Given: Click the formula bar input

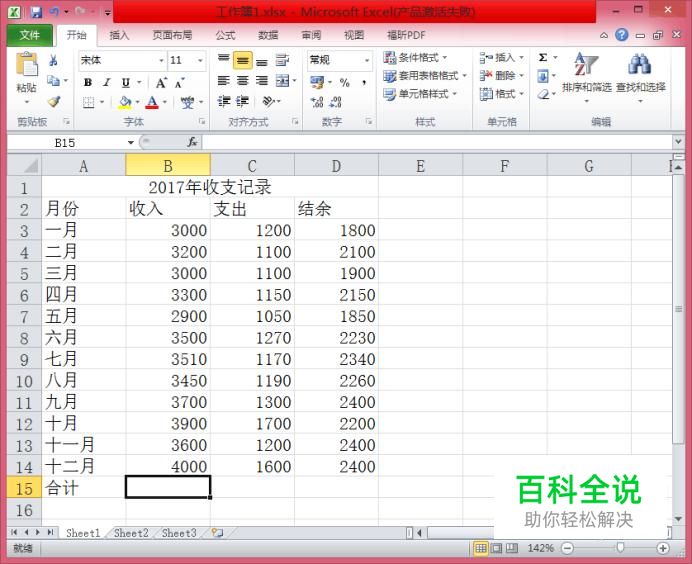Looking at the screenshot, I should [437, 142].
